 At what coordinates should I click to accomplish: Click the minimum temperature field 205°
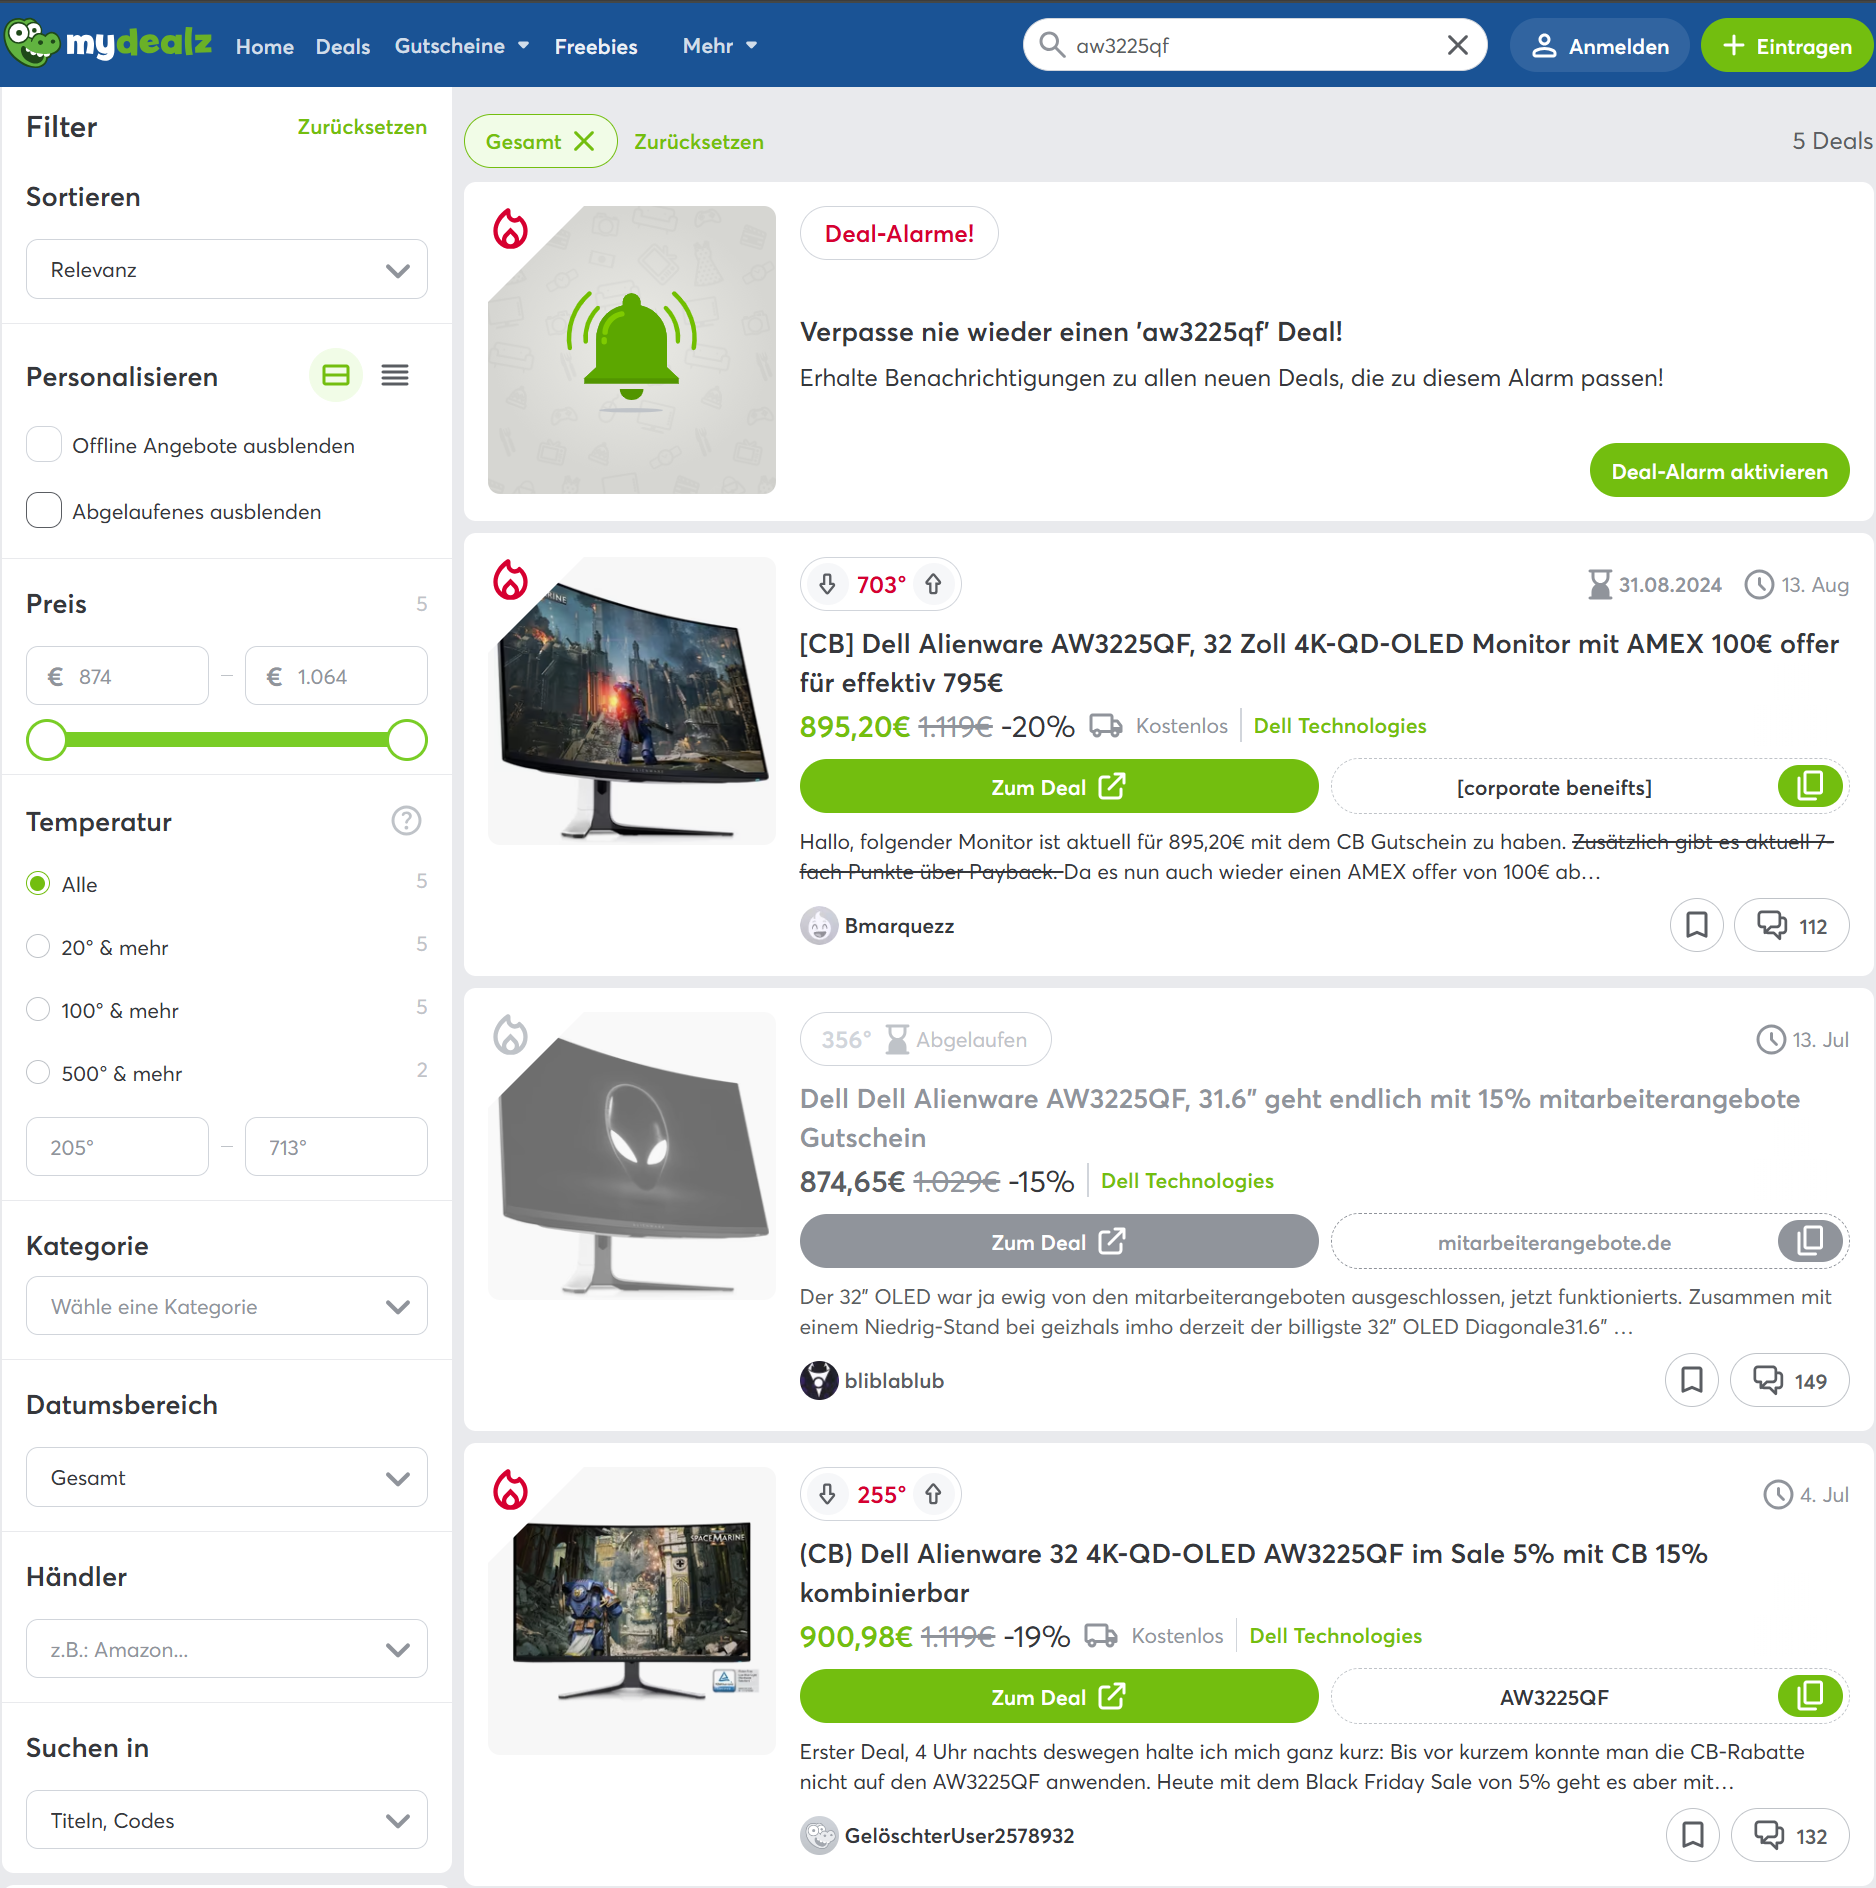click(118, 1147)
